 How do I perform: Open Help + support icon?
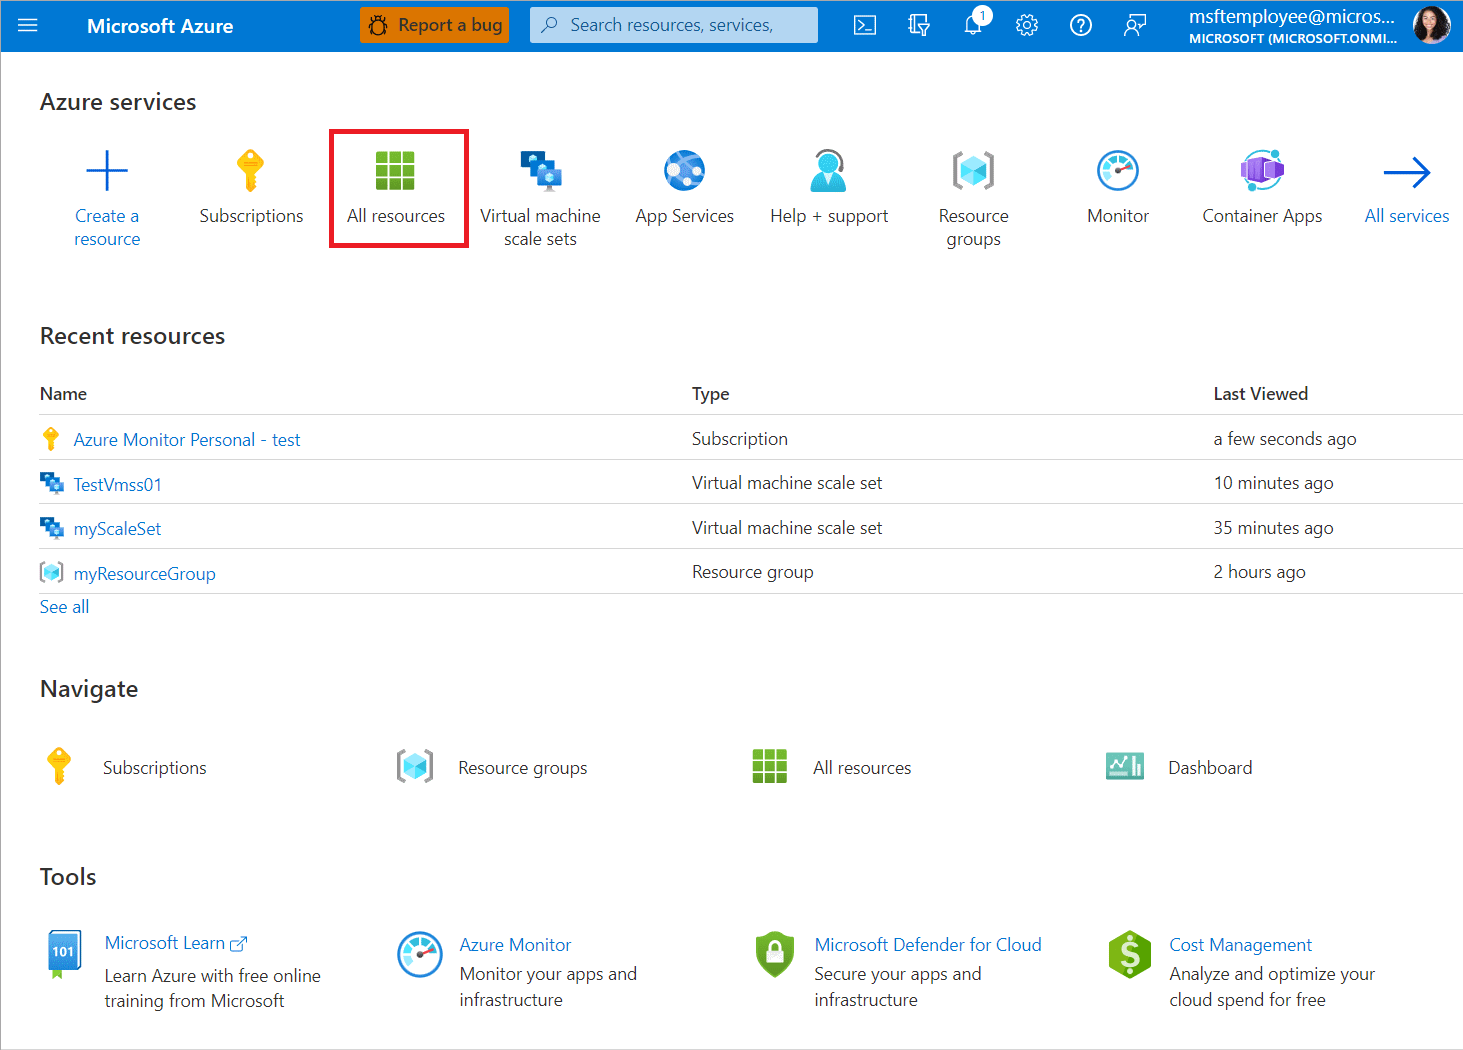(x=829, y=171)
